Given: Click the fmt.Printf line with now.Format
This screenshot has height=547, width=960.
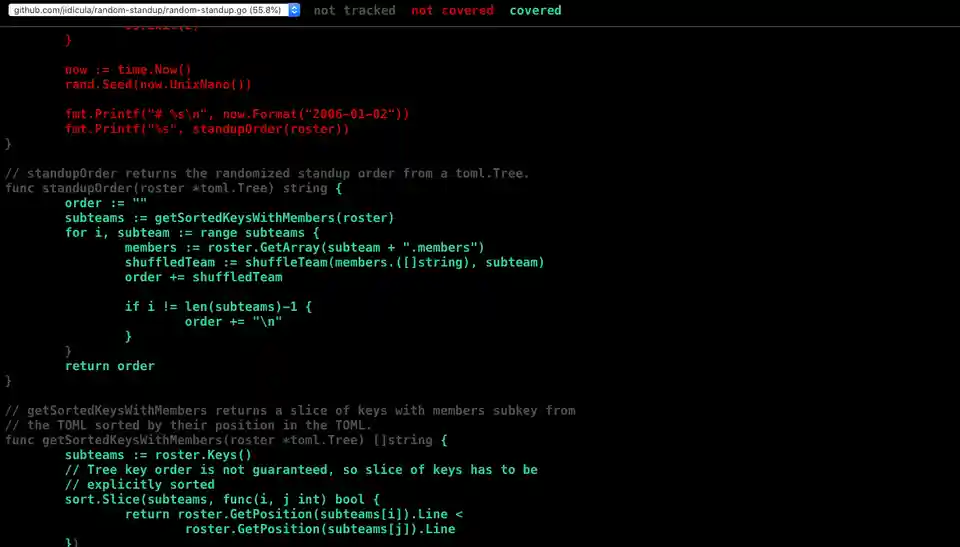Looking at the screenshot, I should [x=237, y=114].
